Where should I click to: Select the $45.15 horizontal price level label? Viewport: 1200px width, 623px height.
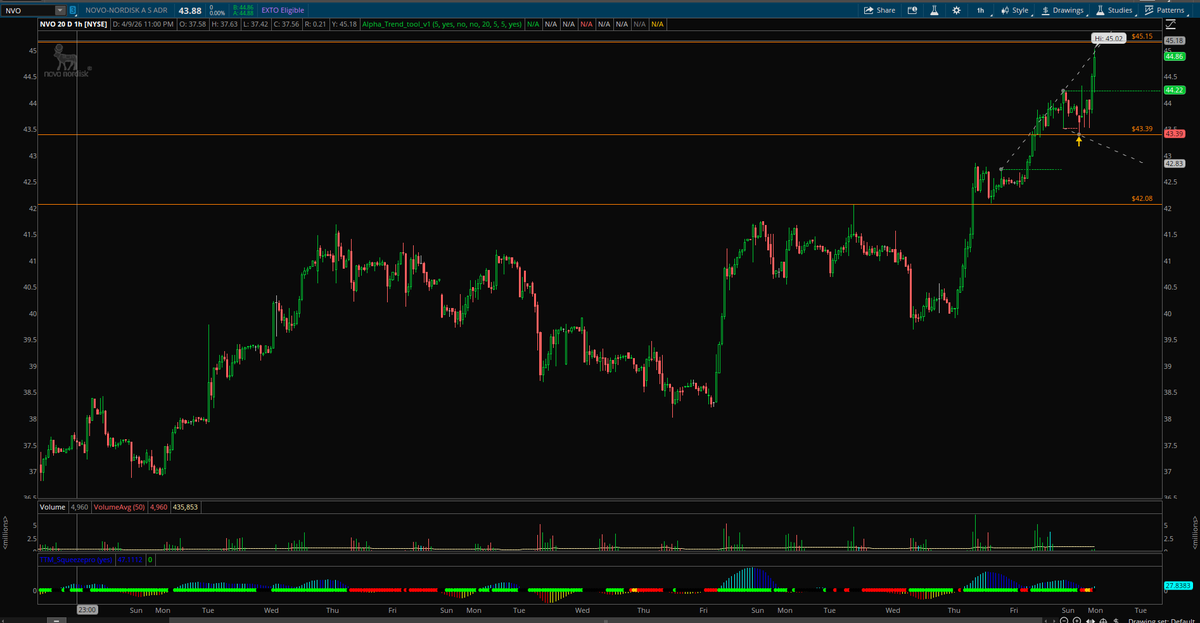point(1142,36)
